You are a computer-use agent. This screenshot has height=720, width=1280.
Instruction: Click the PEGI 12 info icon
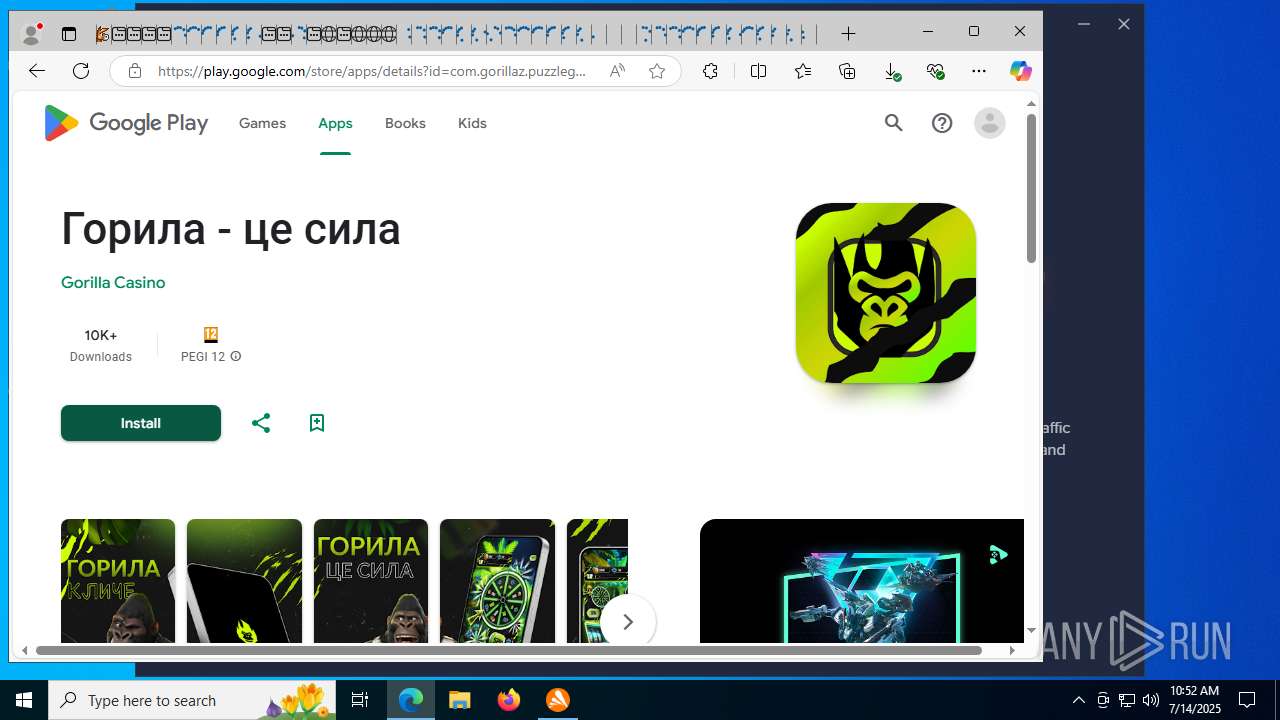(x=236, y=356)
